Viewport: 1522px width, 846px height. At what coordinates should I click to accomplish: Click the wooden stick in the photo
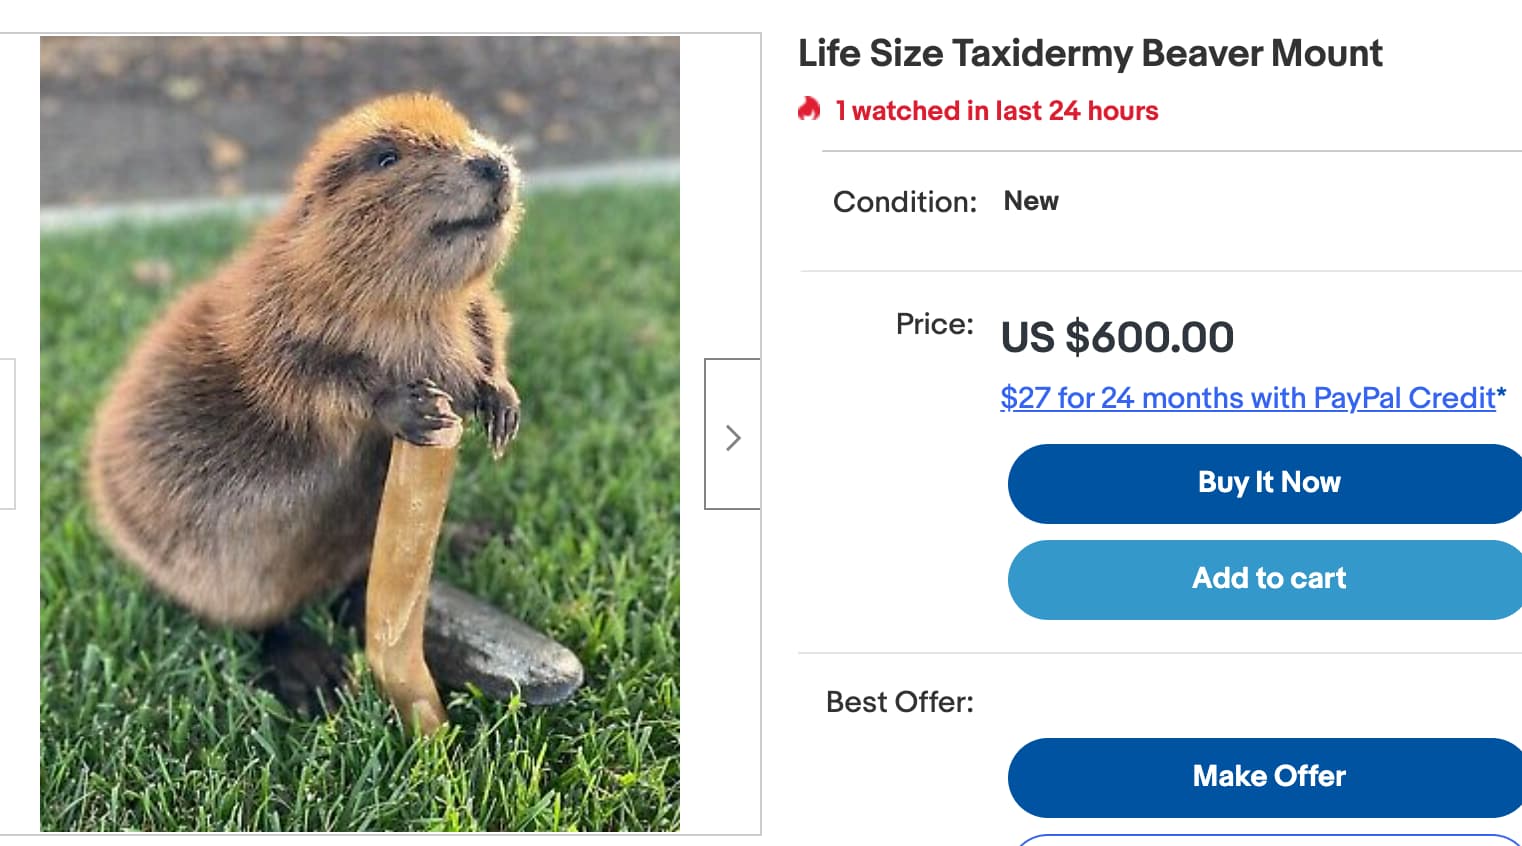click(x=405, y=570)
